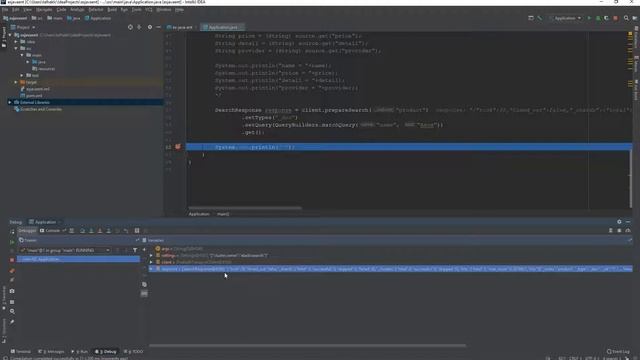Viewport: 640px width, 360px height.
Task: Click the red Stop icon in top toolbar
Action: [x=616, y=18]
